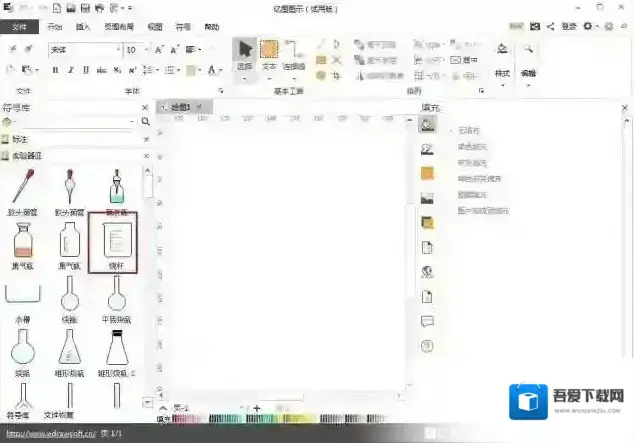This screenshot has width=634, height=443.
Task: Click the Find magnifier above Edit
Action: tap(528, 49)
